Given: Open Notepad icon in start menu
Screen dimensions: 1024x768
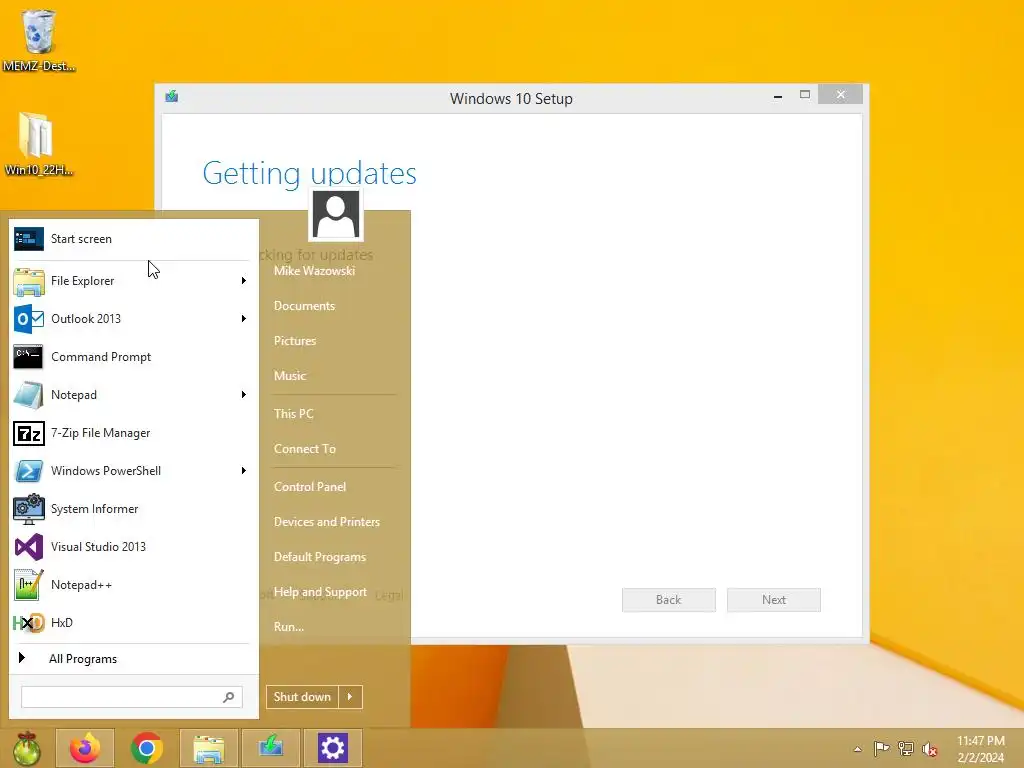Looking at the screenshot, I should coord(29,394).
